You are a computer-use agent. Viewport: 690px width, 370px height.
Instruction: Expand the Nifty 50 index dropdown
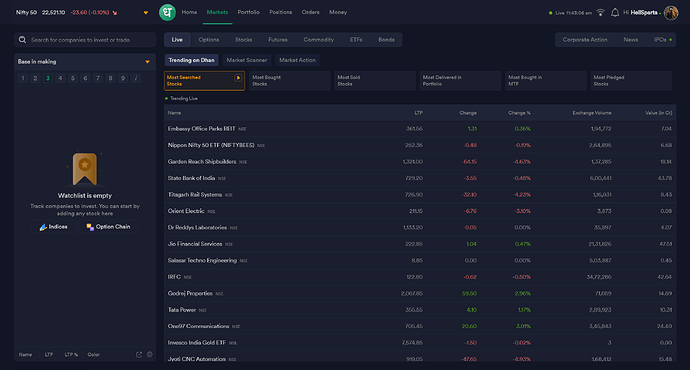click(146, 13)
